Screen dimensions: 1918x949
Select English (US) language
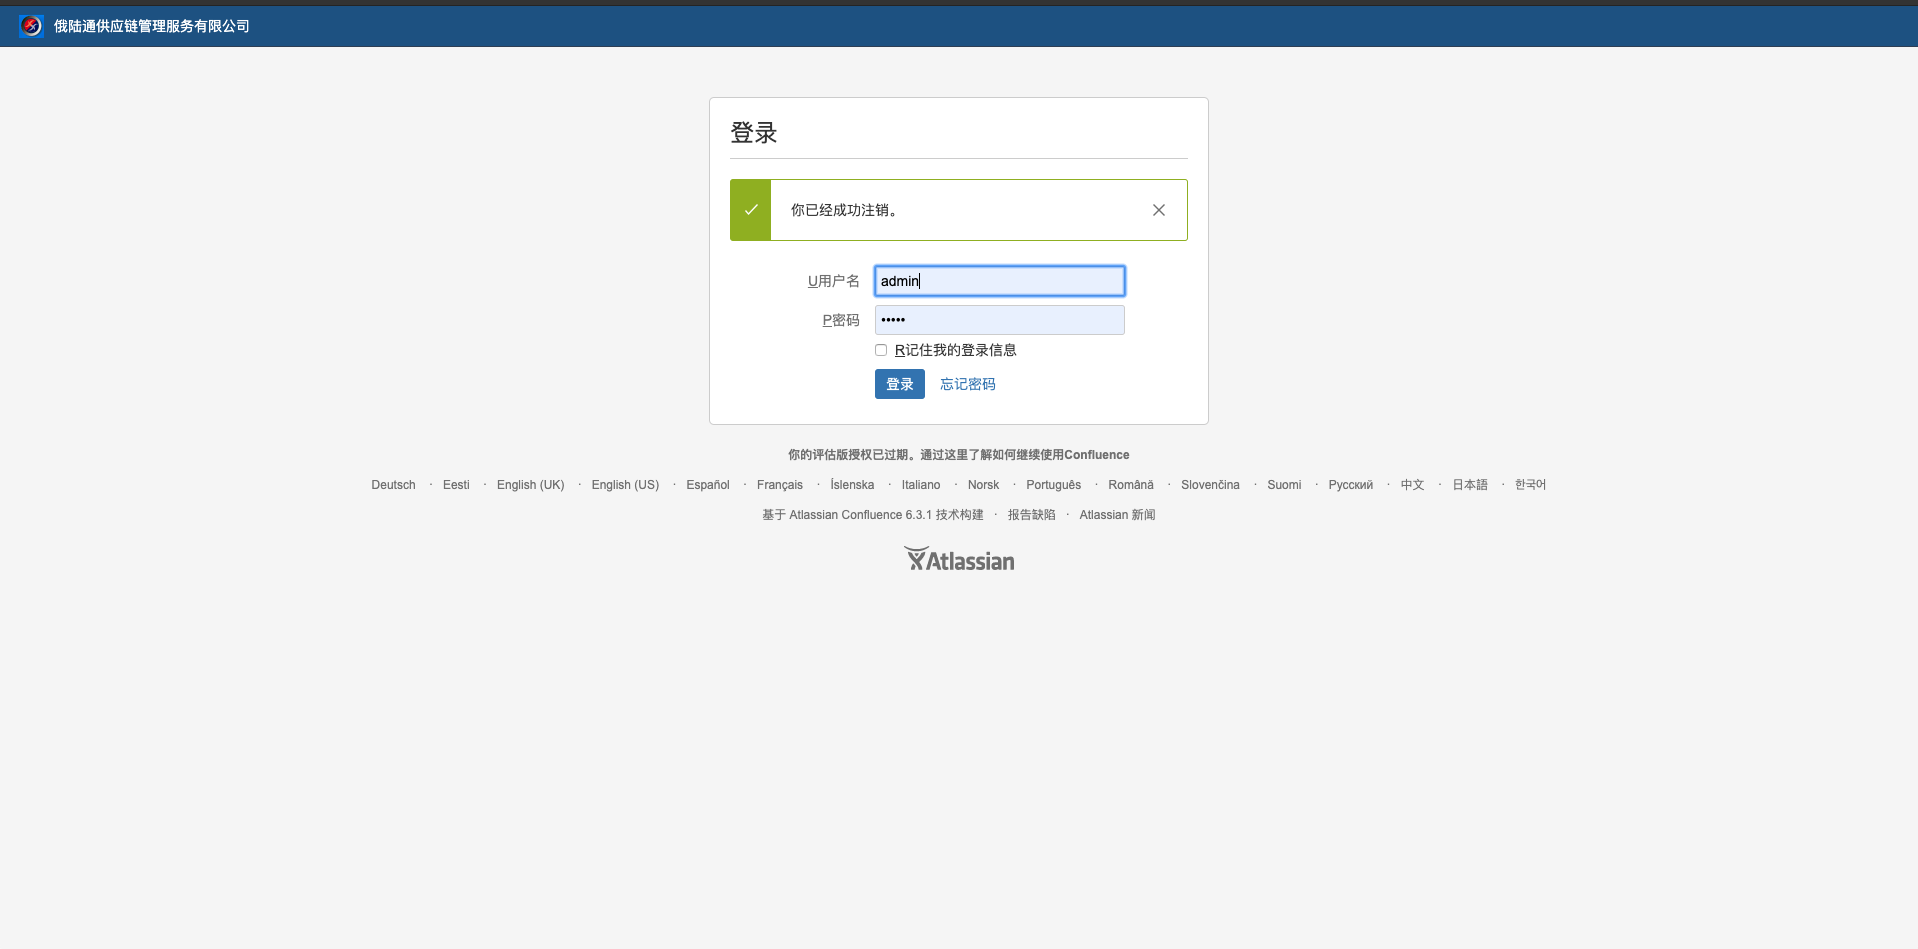point(625,485)
